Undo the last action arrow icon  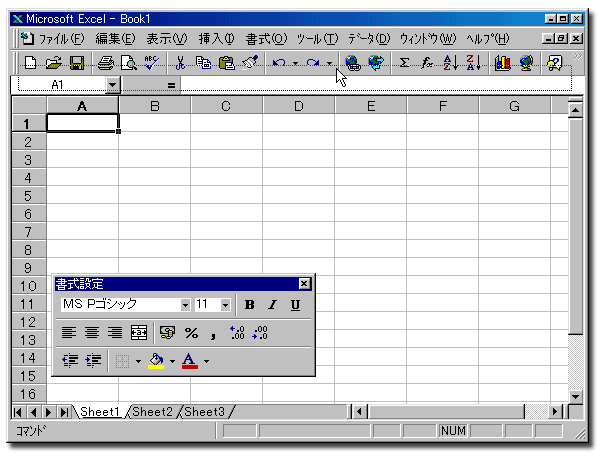[x=279, y=62]
